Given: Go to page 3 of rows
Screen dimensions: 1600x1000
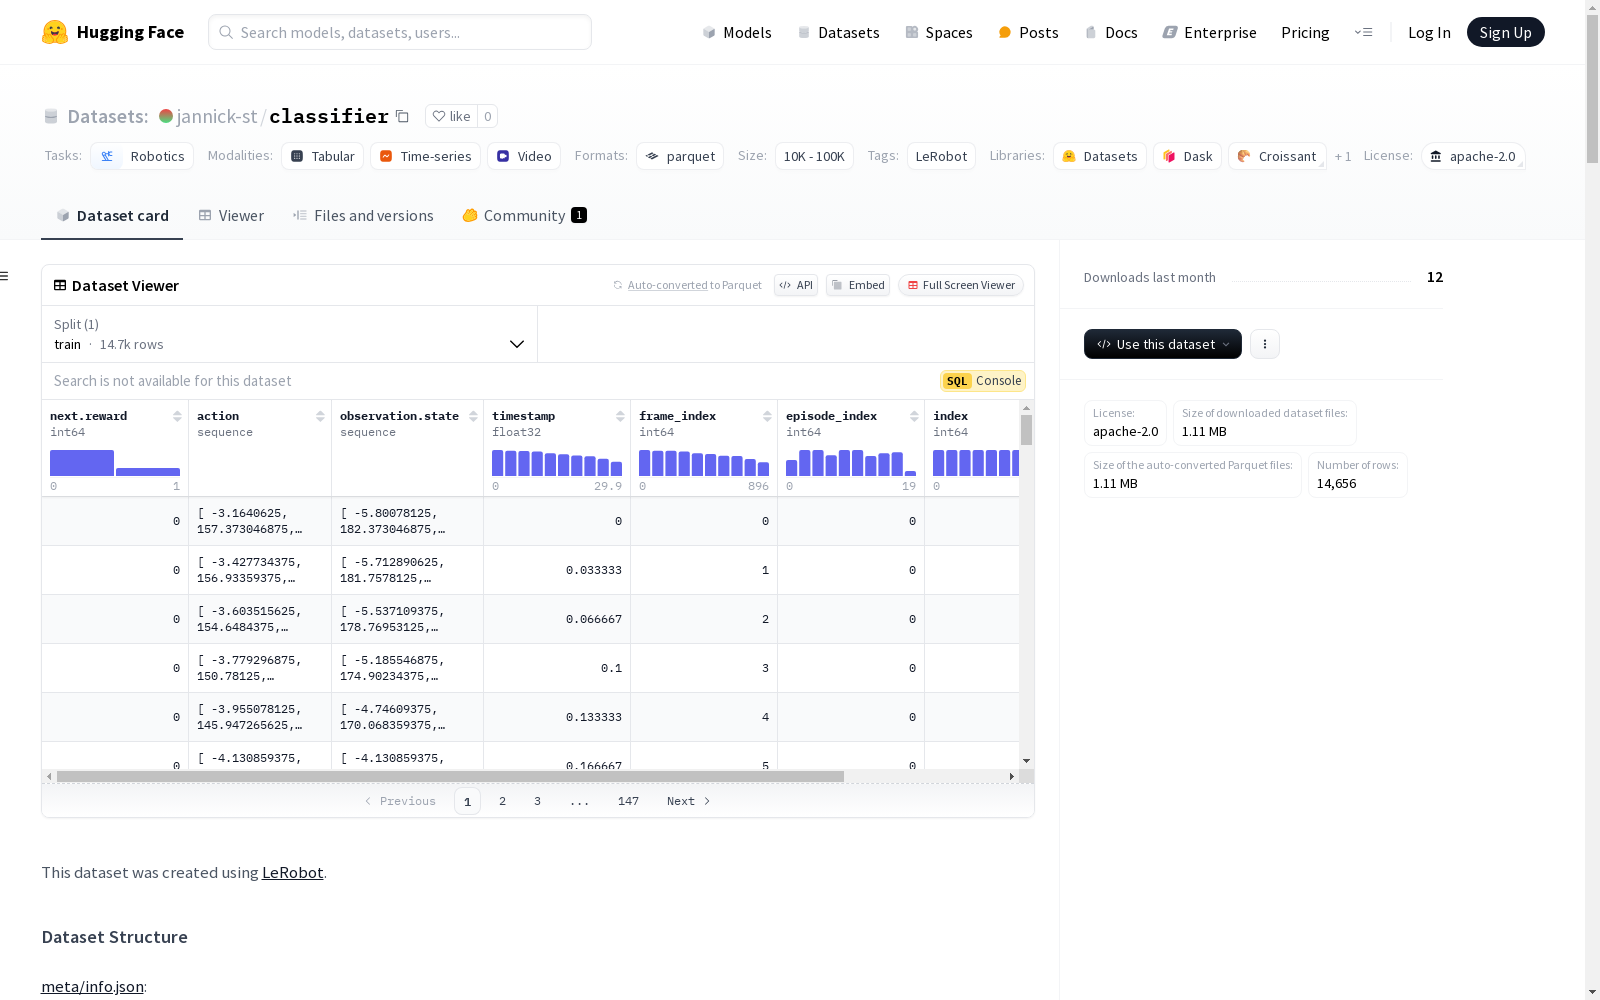Looking at the screenshot, I should (537, 801).
